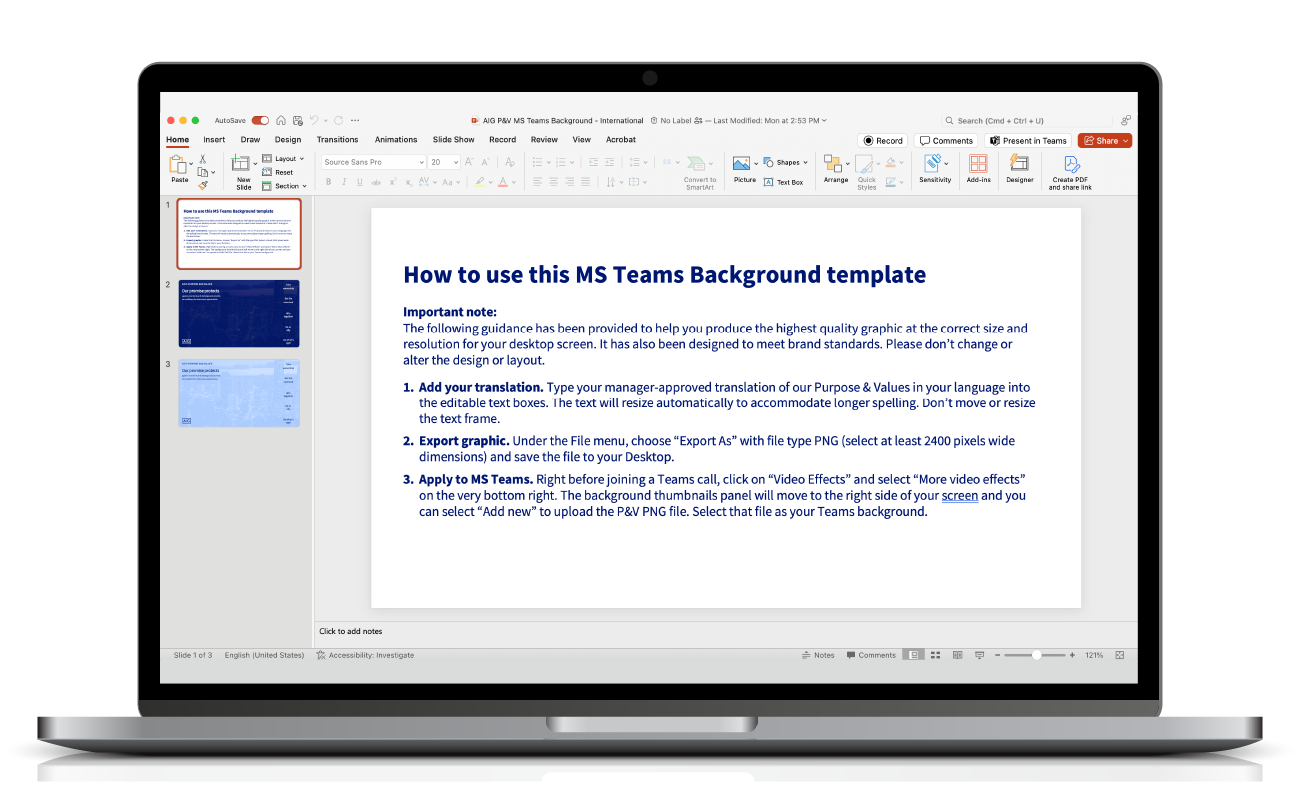Click the Increase Font Size icon
The width and height of the screenshot is (1300, 800).
click(x=469, y=162)
